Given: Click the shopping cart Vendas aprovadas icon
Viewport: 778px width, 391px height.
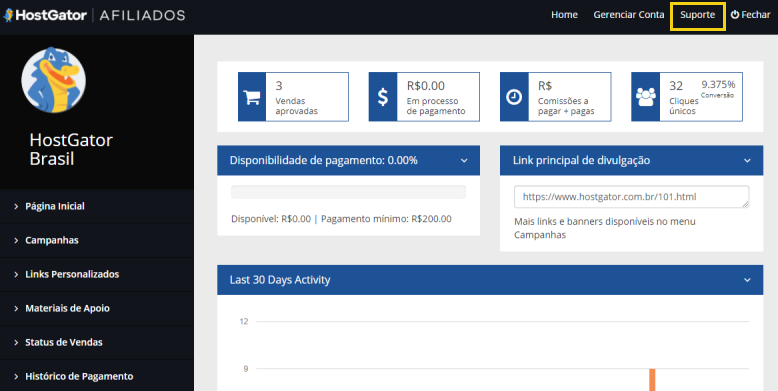Looking at the screenshot, I should tap(252, 97).
